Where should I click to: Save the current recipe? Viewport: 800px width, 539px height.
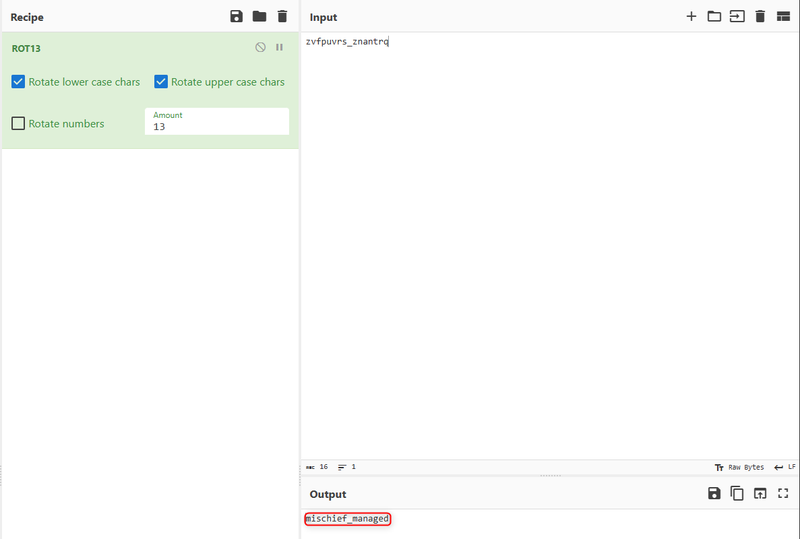[236, 17]
